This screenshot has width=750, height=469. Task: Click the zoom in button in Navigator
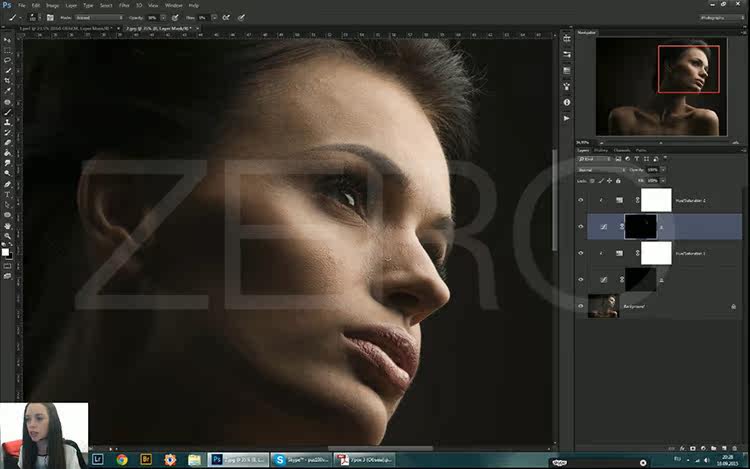[736, 142]
